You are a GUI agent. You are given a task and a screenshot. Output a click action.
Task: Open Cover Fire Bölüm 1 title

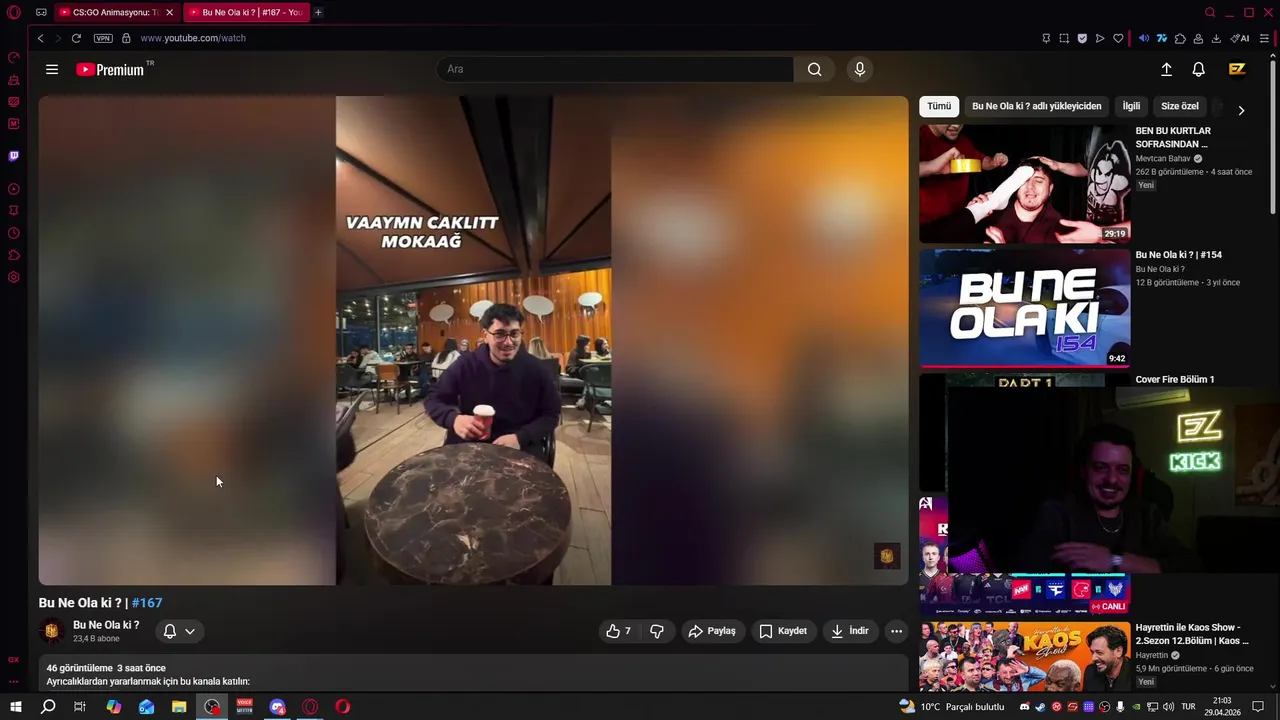tap(1175, 380)
